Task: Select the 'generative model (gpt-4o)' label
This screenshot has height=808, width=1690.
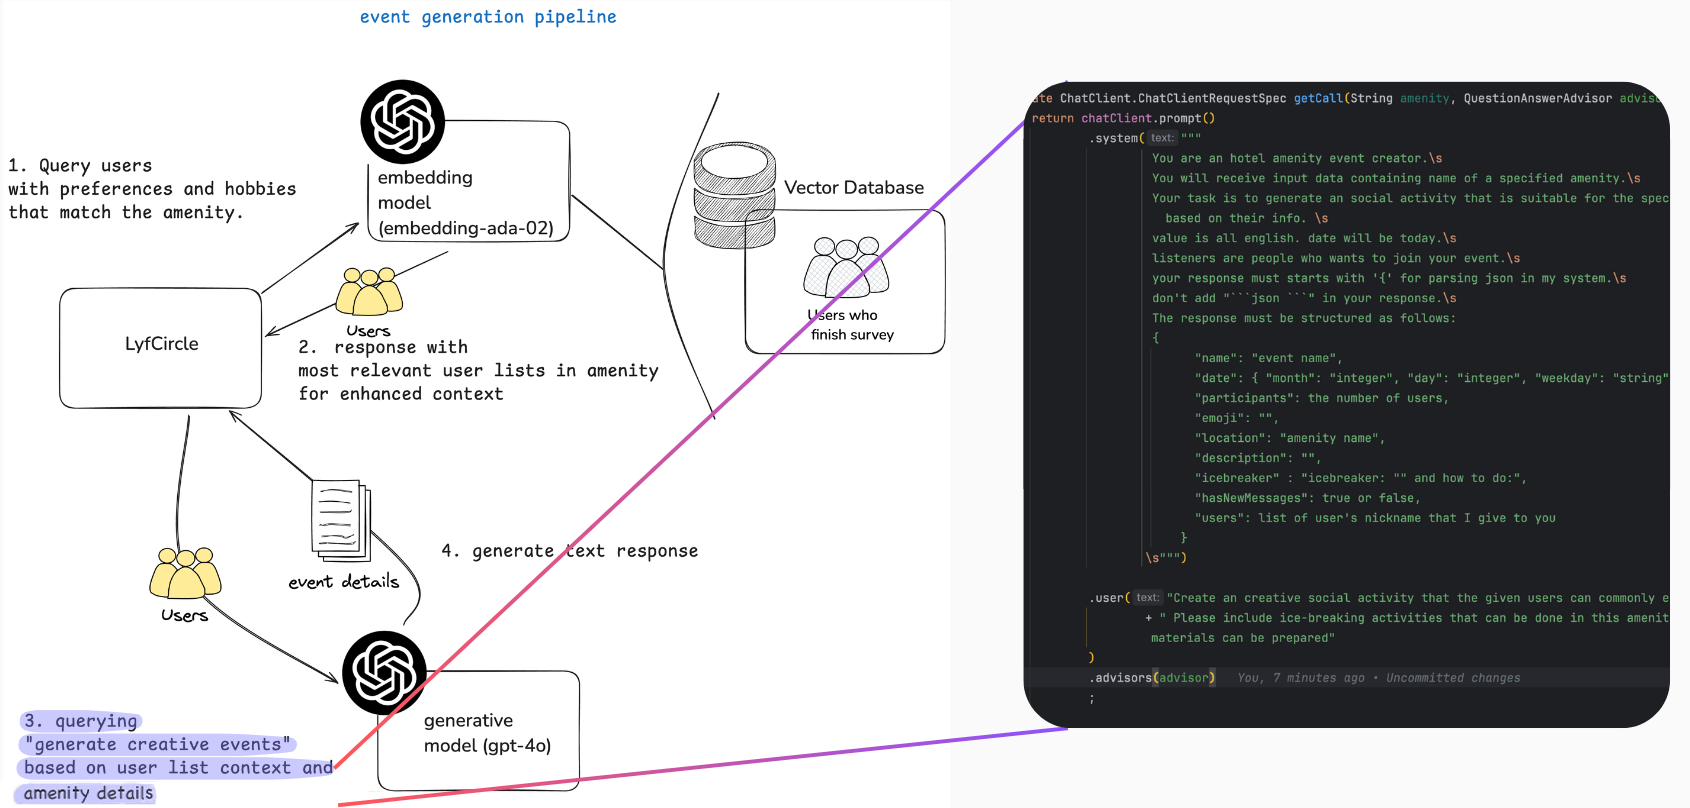Action: click(x=487, y=733)
